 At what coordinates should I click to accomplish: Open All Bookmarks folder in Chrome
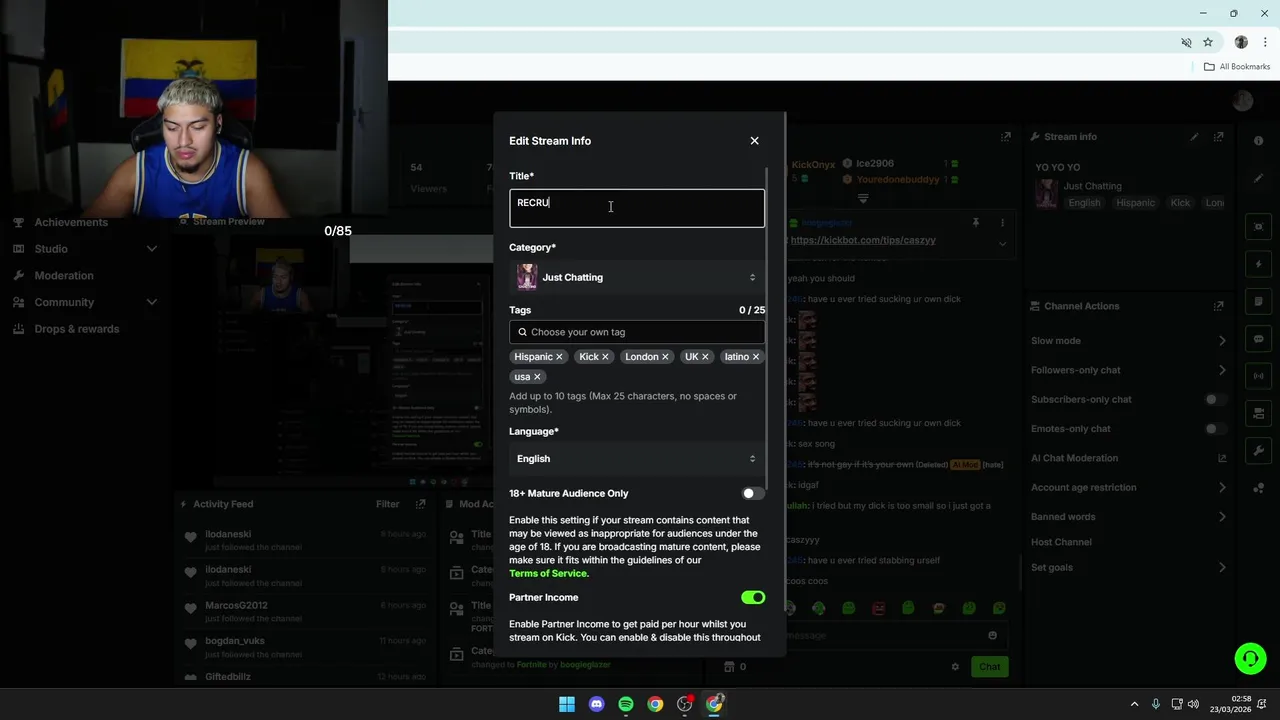click(1237, 67)
